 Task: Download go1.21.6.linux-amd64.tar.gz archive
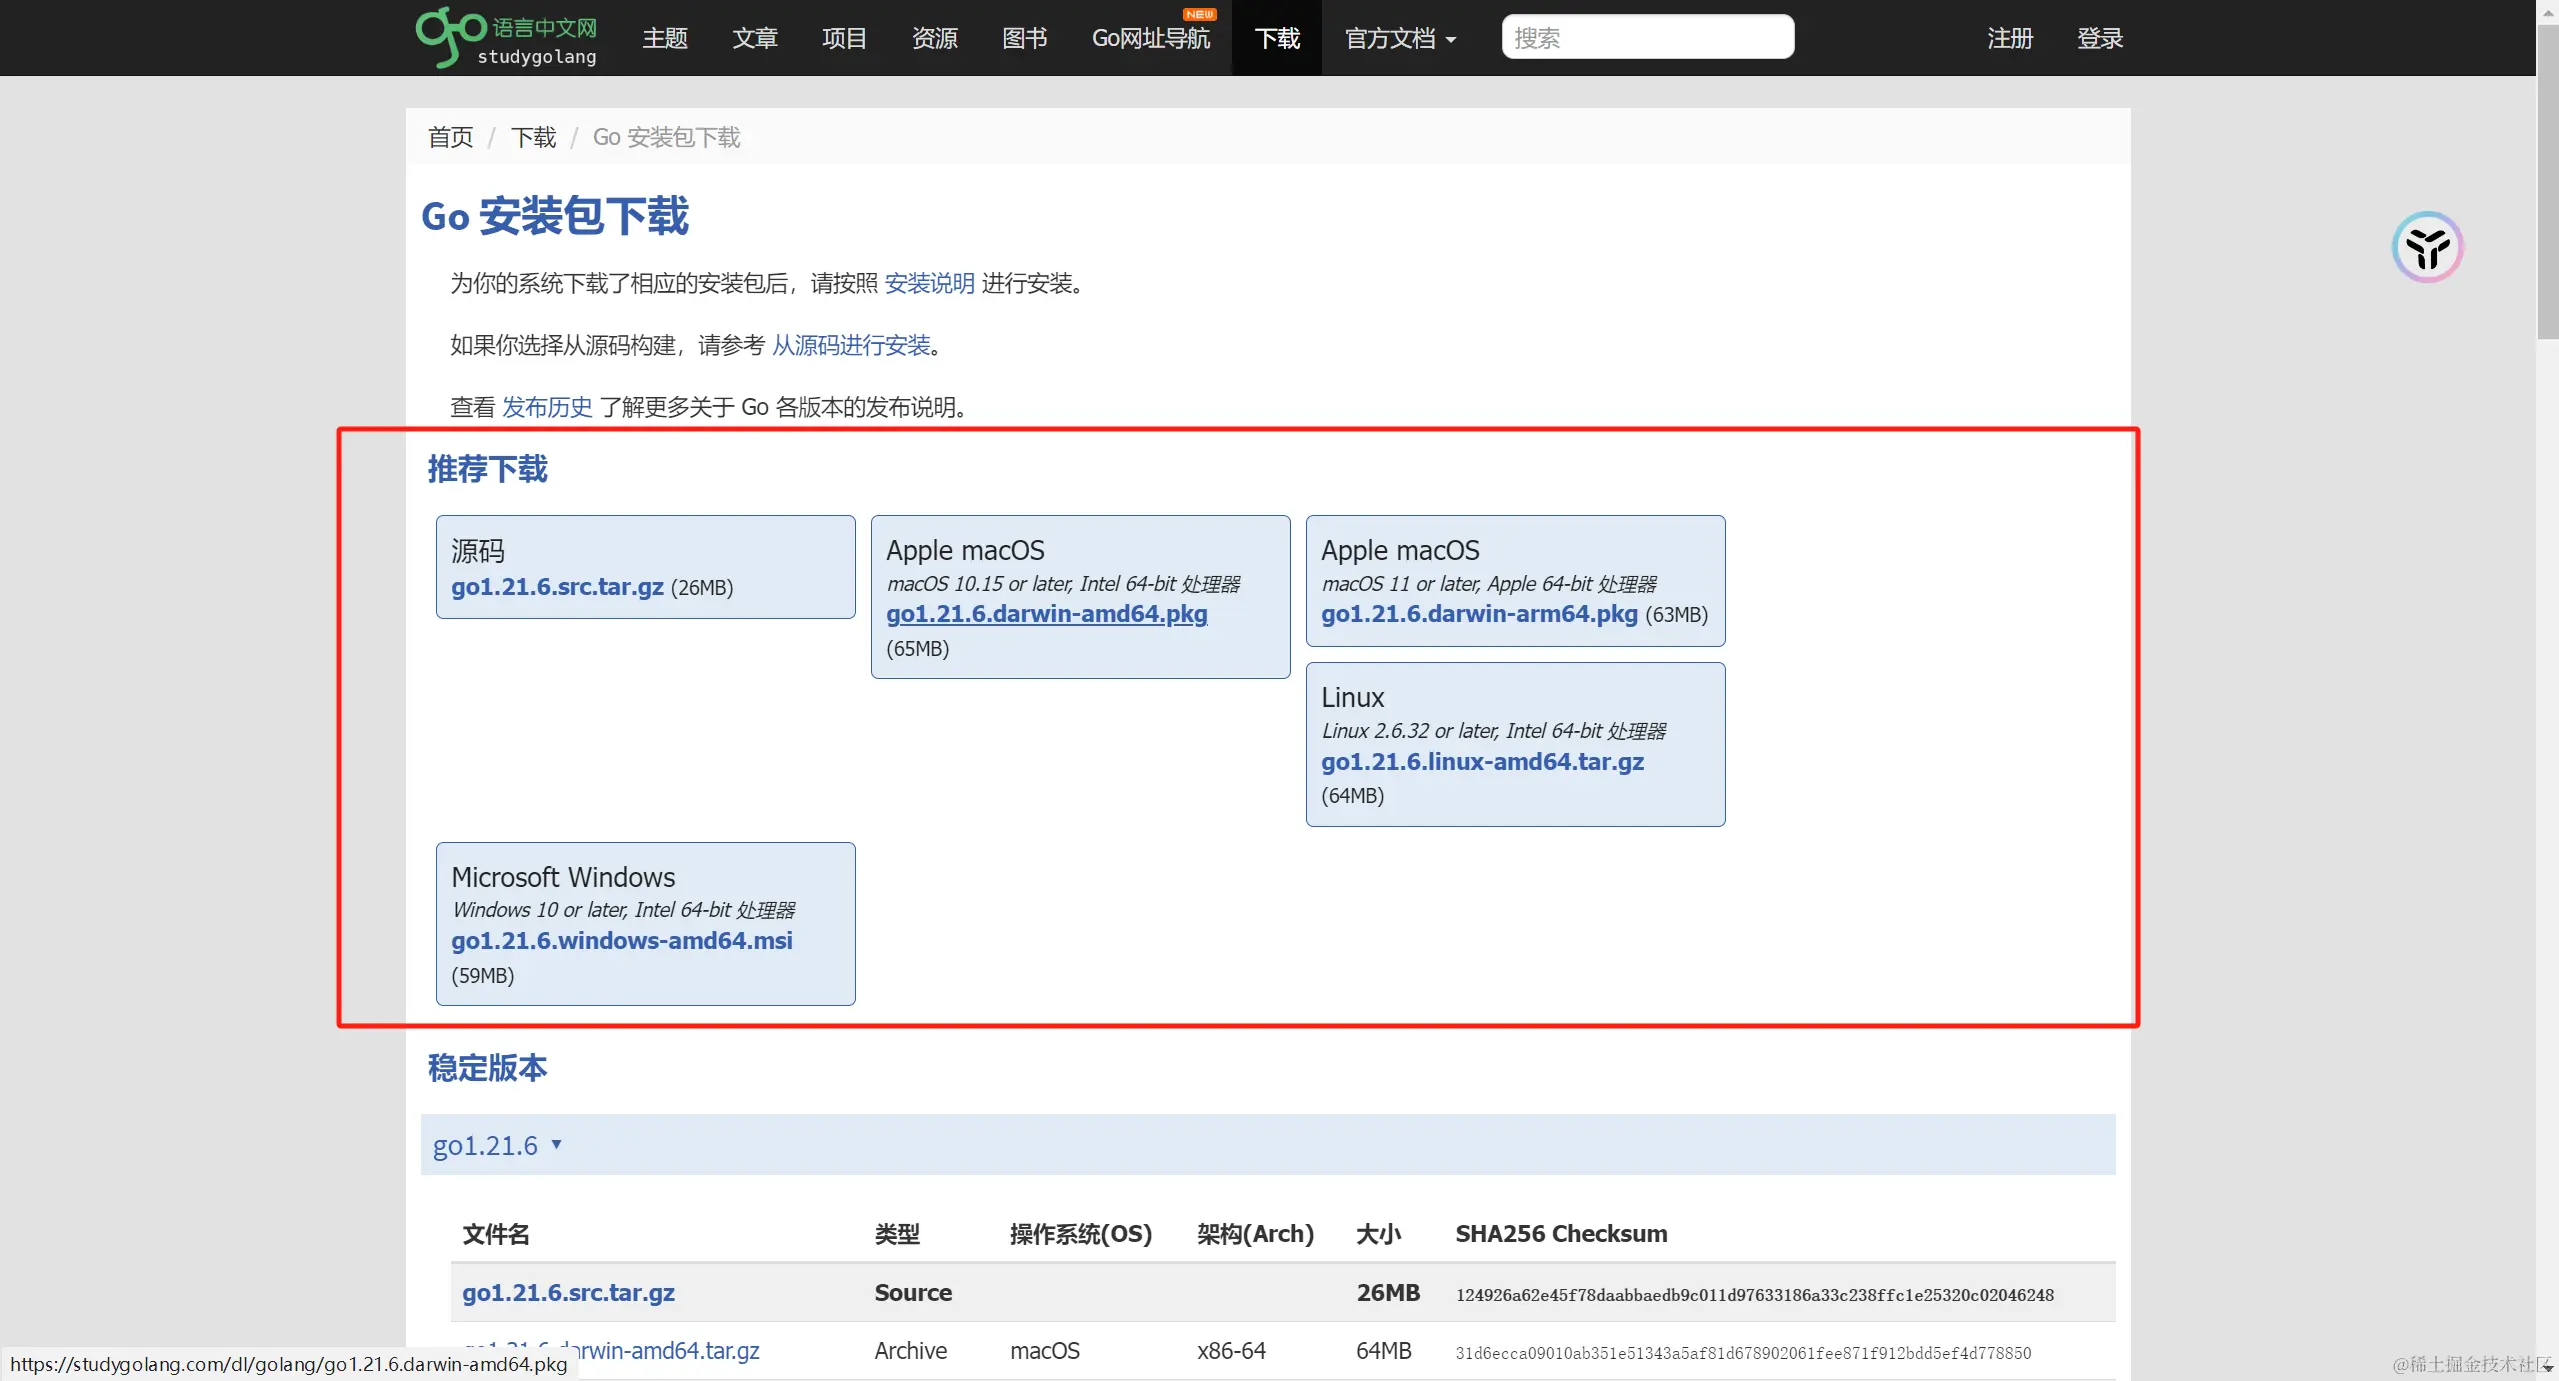click(1482, 762)
